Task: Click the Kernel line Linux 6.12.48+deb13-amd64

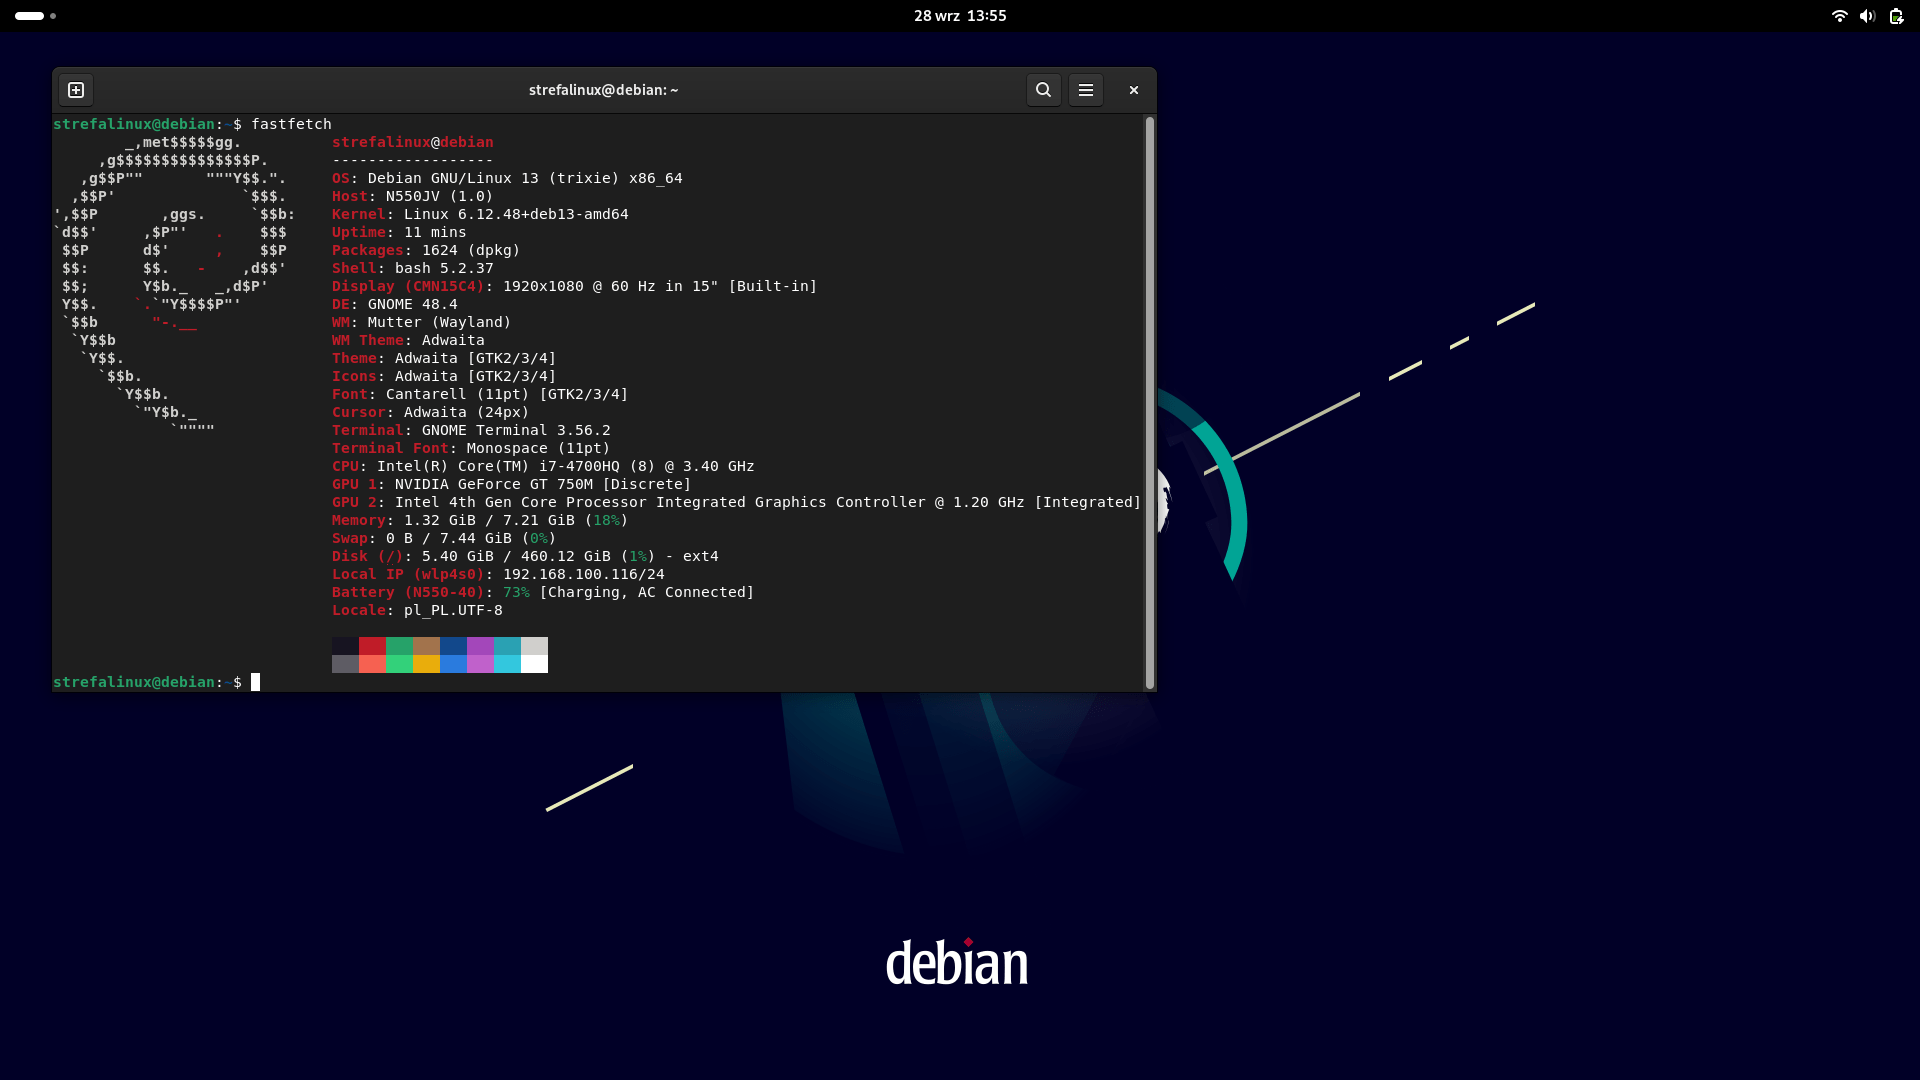Action: (x=480, y=214)
